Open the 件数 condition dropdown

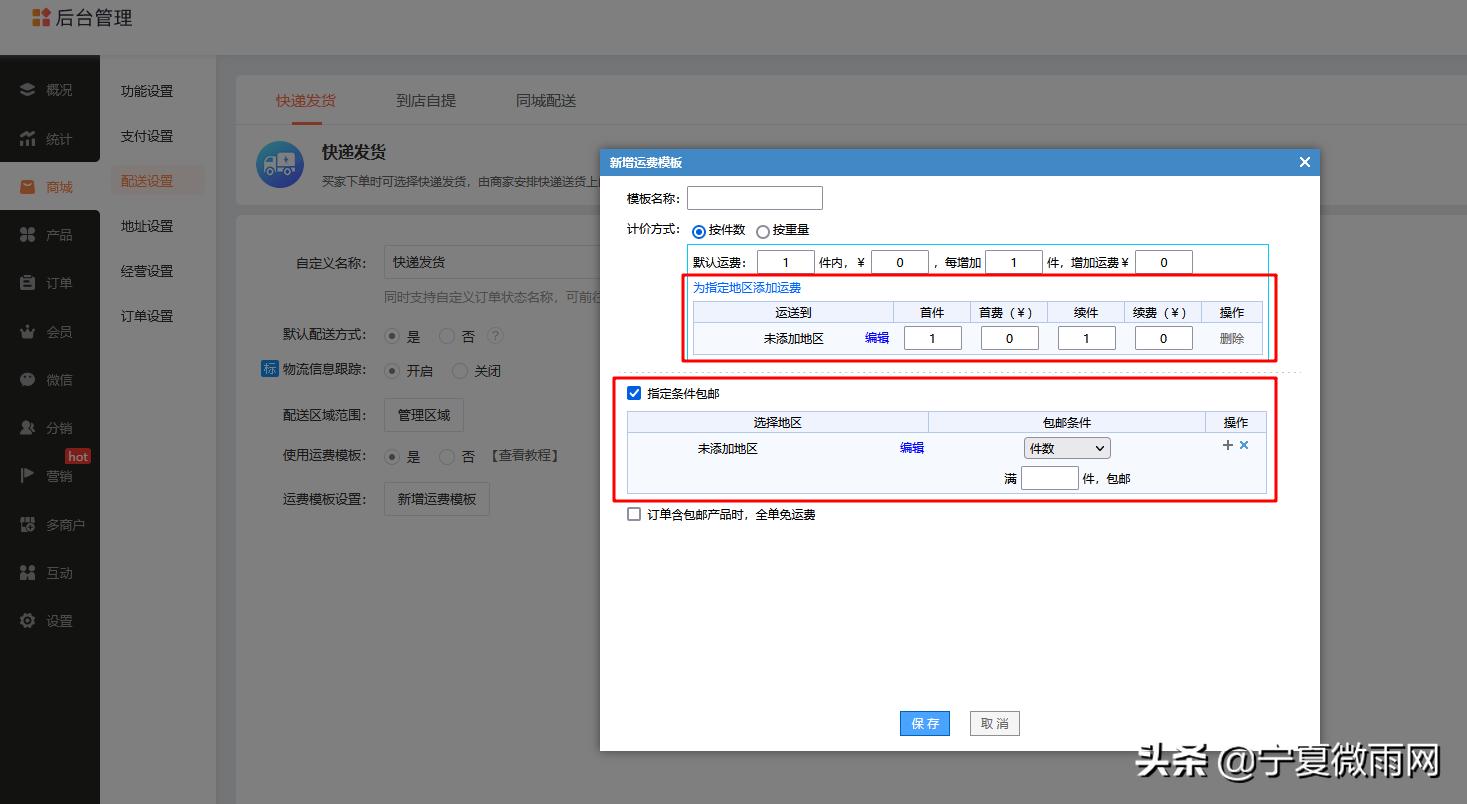(x=1067, y=447)
